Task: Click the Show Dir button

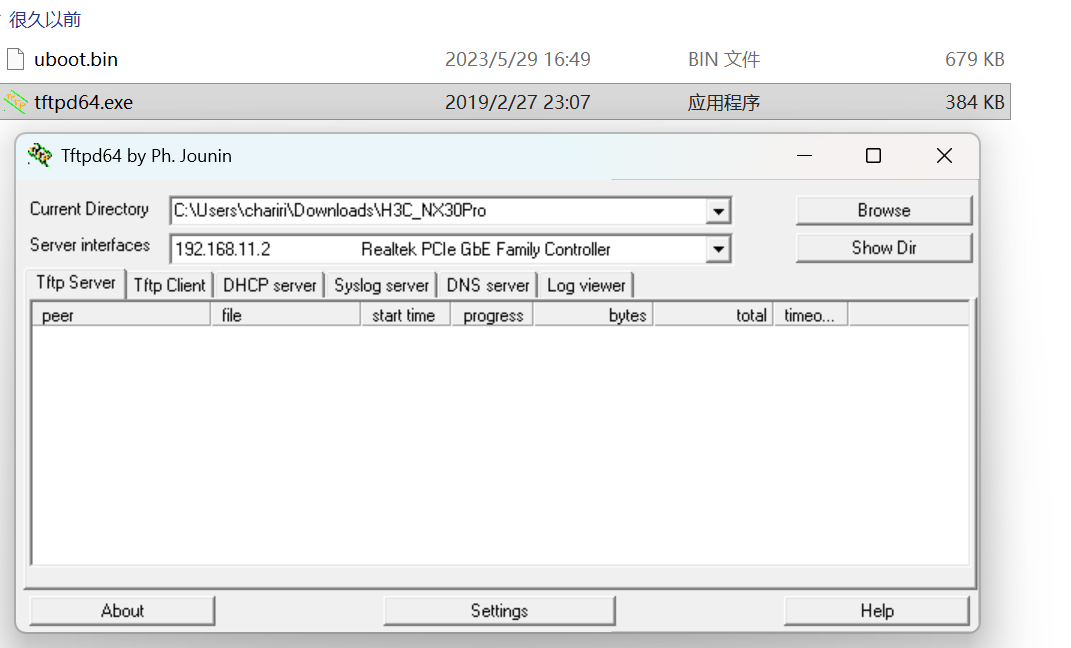Action: pos(883,248)
